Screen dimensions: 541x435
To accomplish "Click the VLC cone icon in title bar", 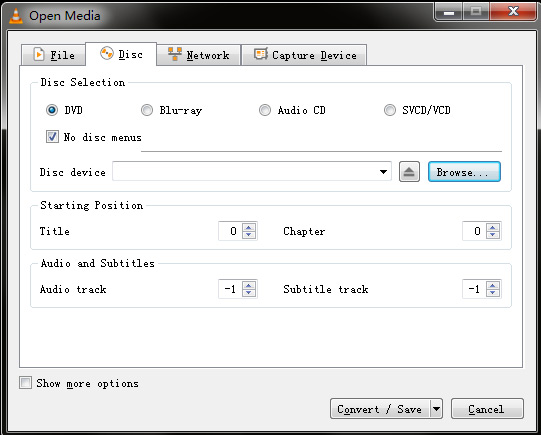I will [x=16, y=16].
